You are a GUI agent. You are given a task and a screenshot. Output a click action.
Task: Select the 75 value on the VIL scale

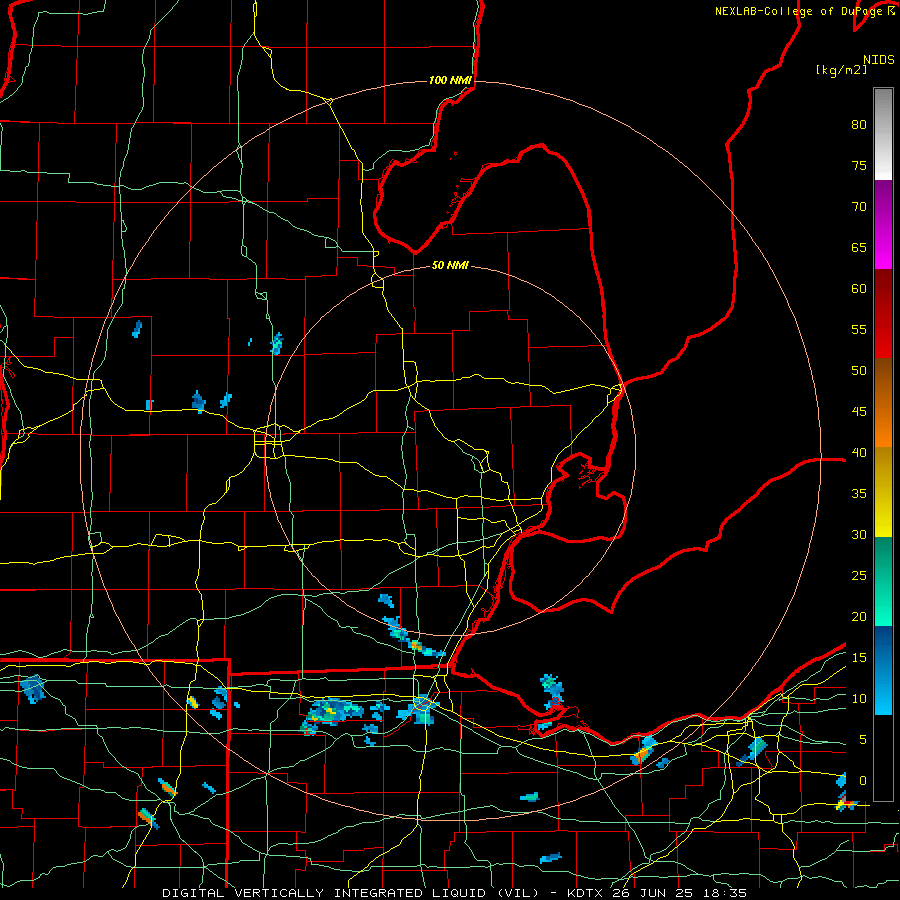tap(859, 166)
